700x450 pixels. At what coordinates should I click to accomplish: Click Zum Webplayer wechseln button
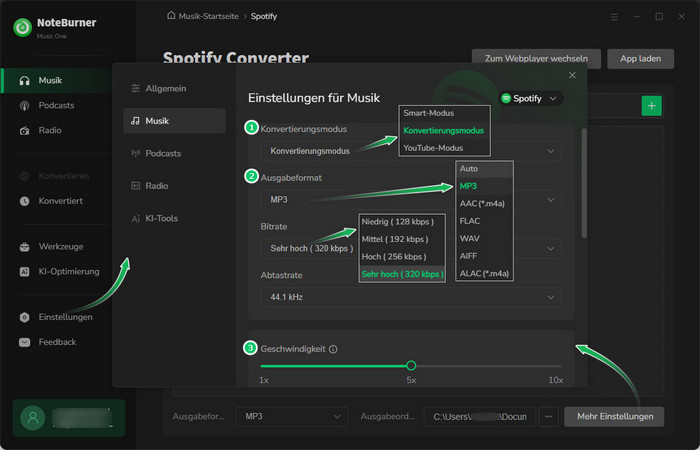pos(536,58)
